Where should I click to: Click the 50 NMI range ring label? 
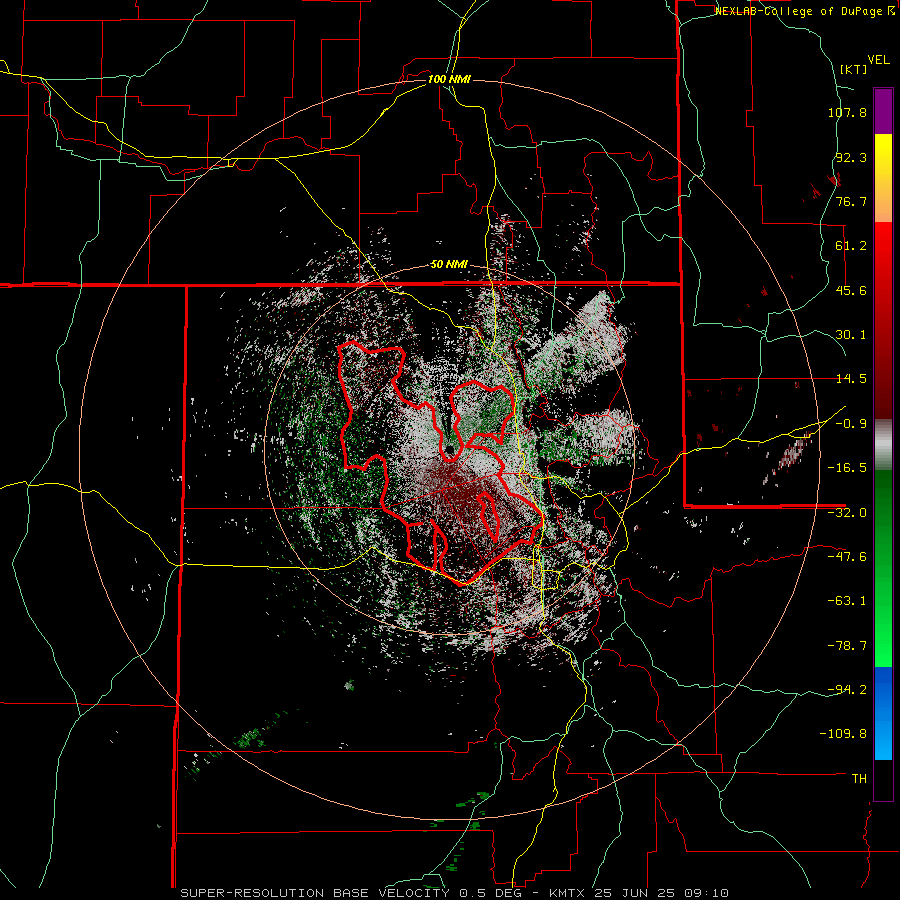click(x=449, y=265)
